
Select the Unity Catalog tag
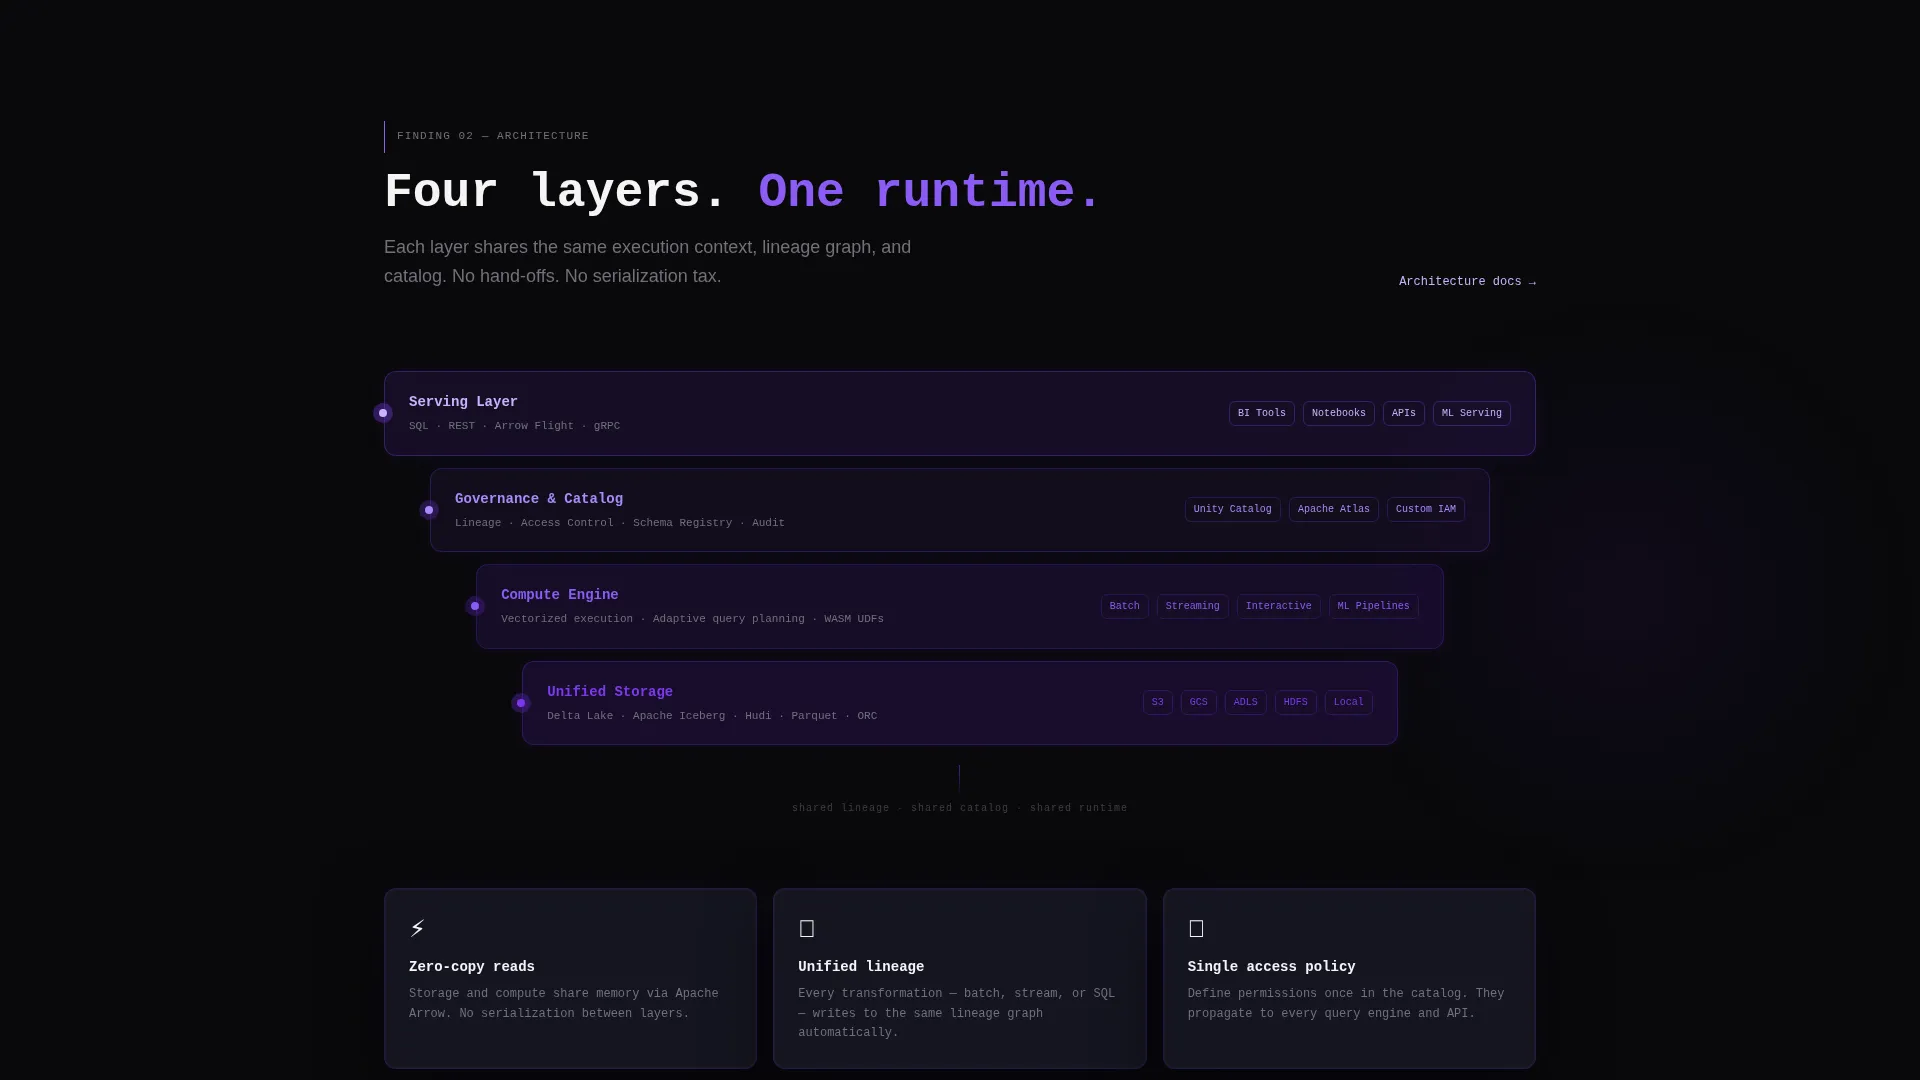click(x=1232, y=509)
